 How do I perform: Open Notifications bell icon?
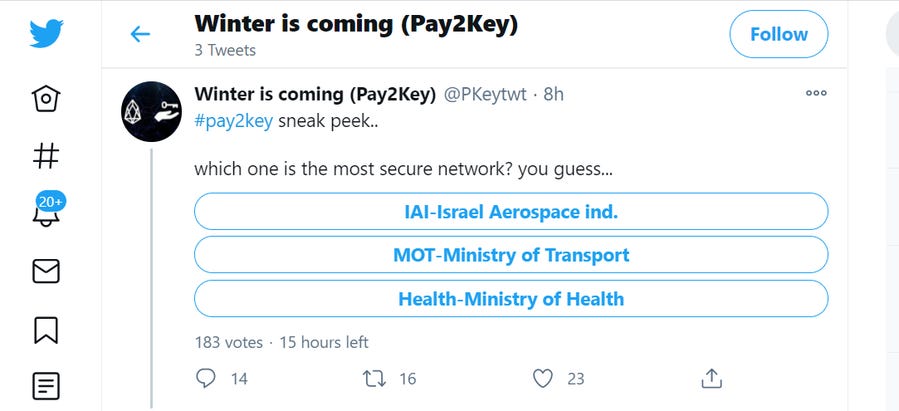point(47,213)
